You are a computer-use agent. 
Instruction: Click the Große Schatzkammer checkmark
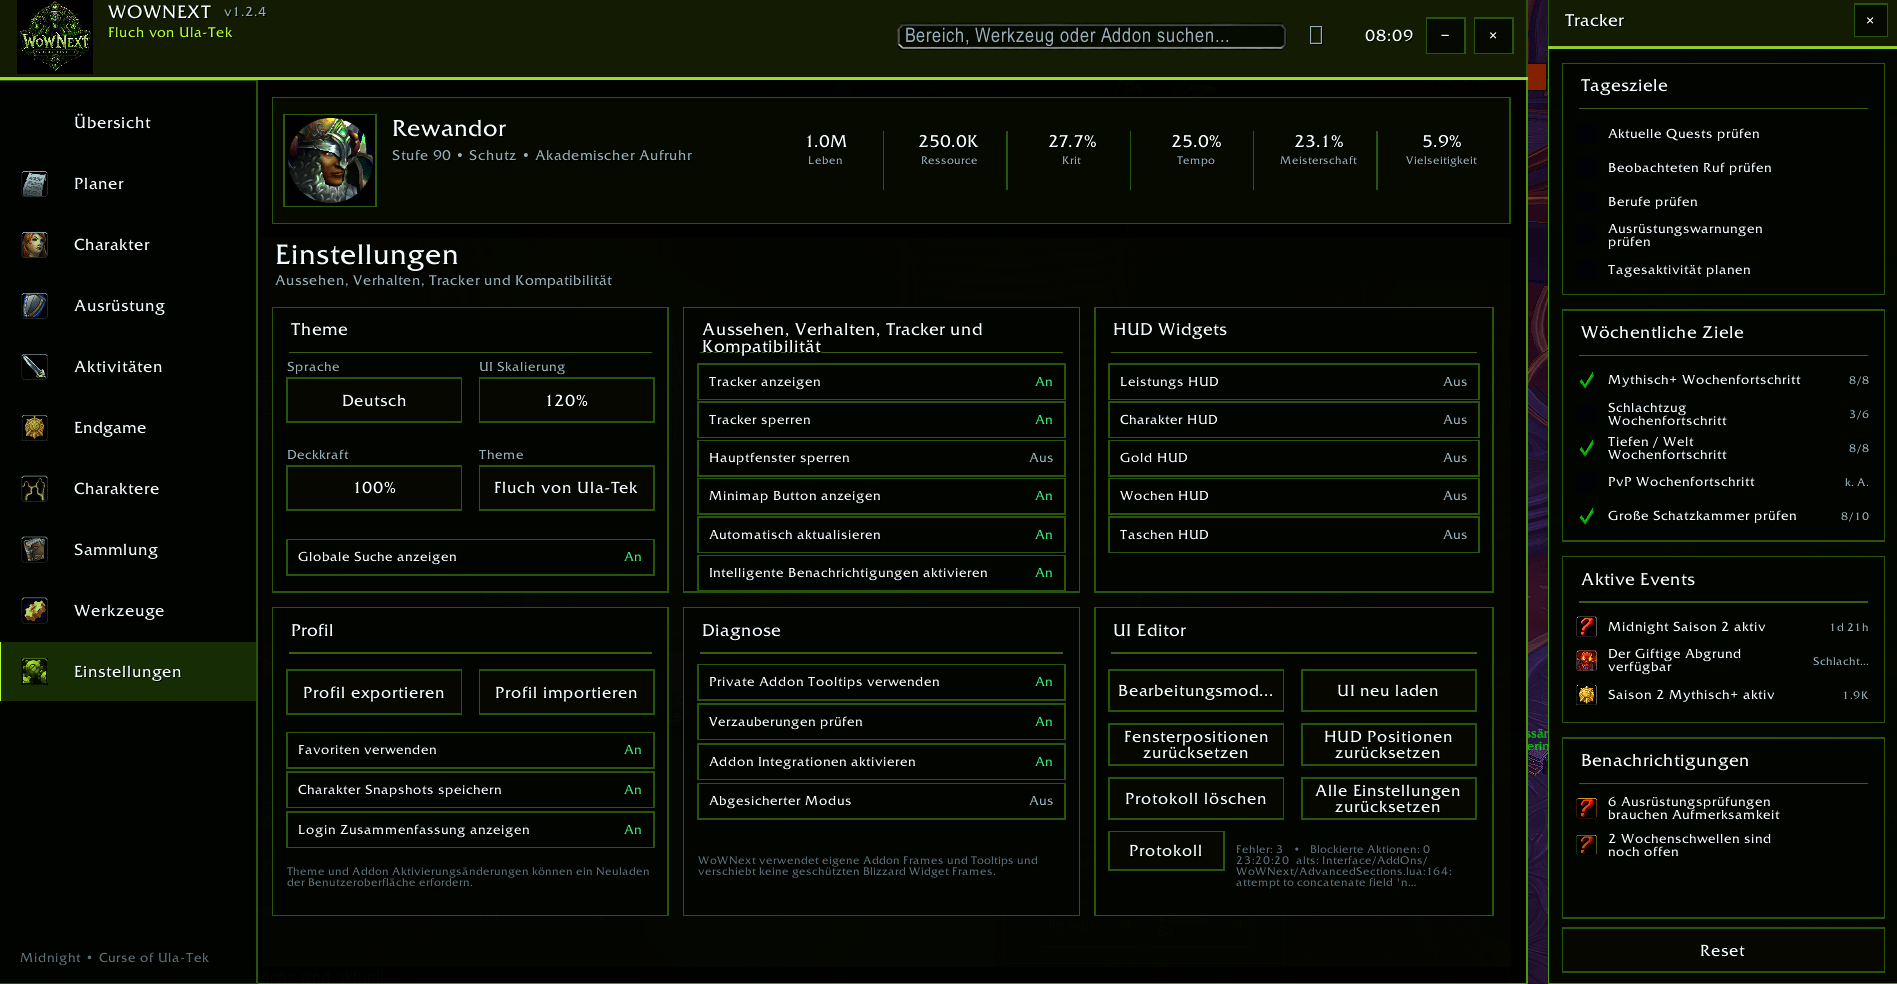coord(1587,516)
